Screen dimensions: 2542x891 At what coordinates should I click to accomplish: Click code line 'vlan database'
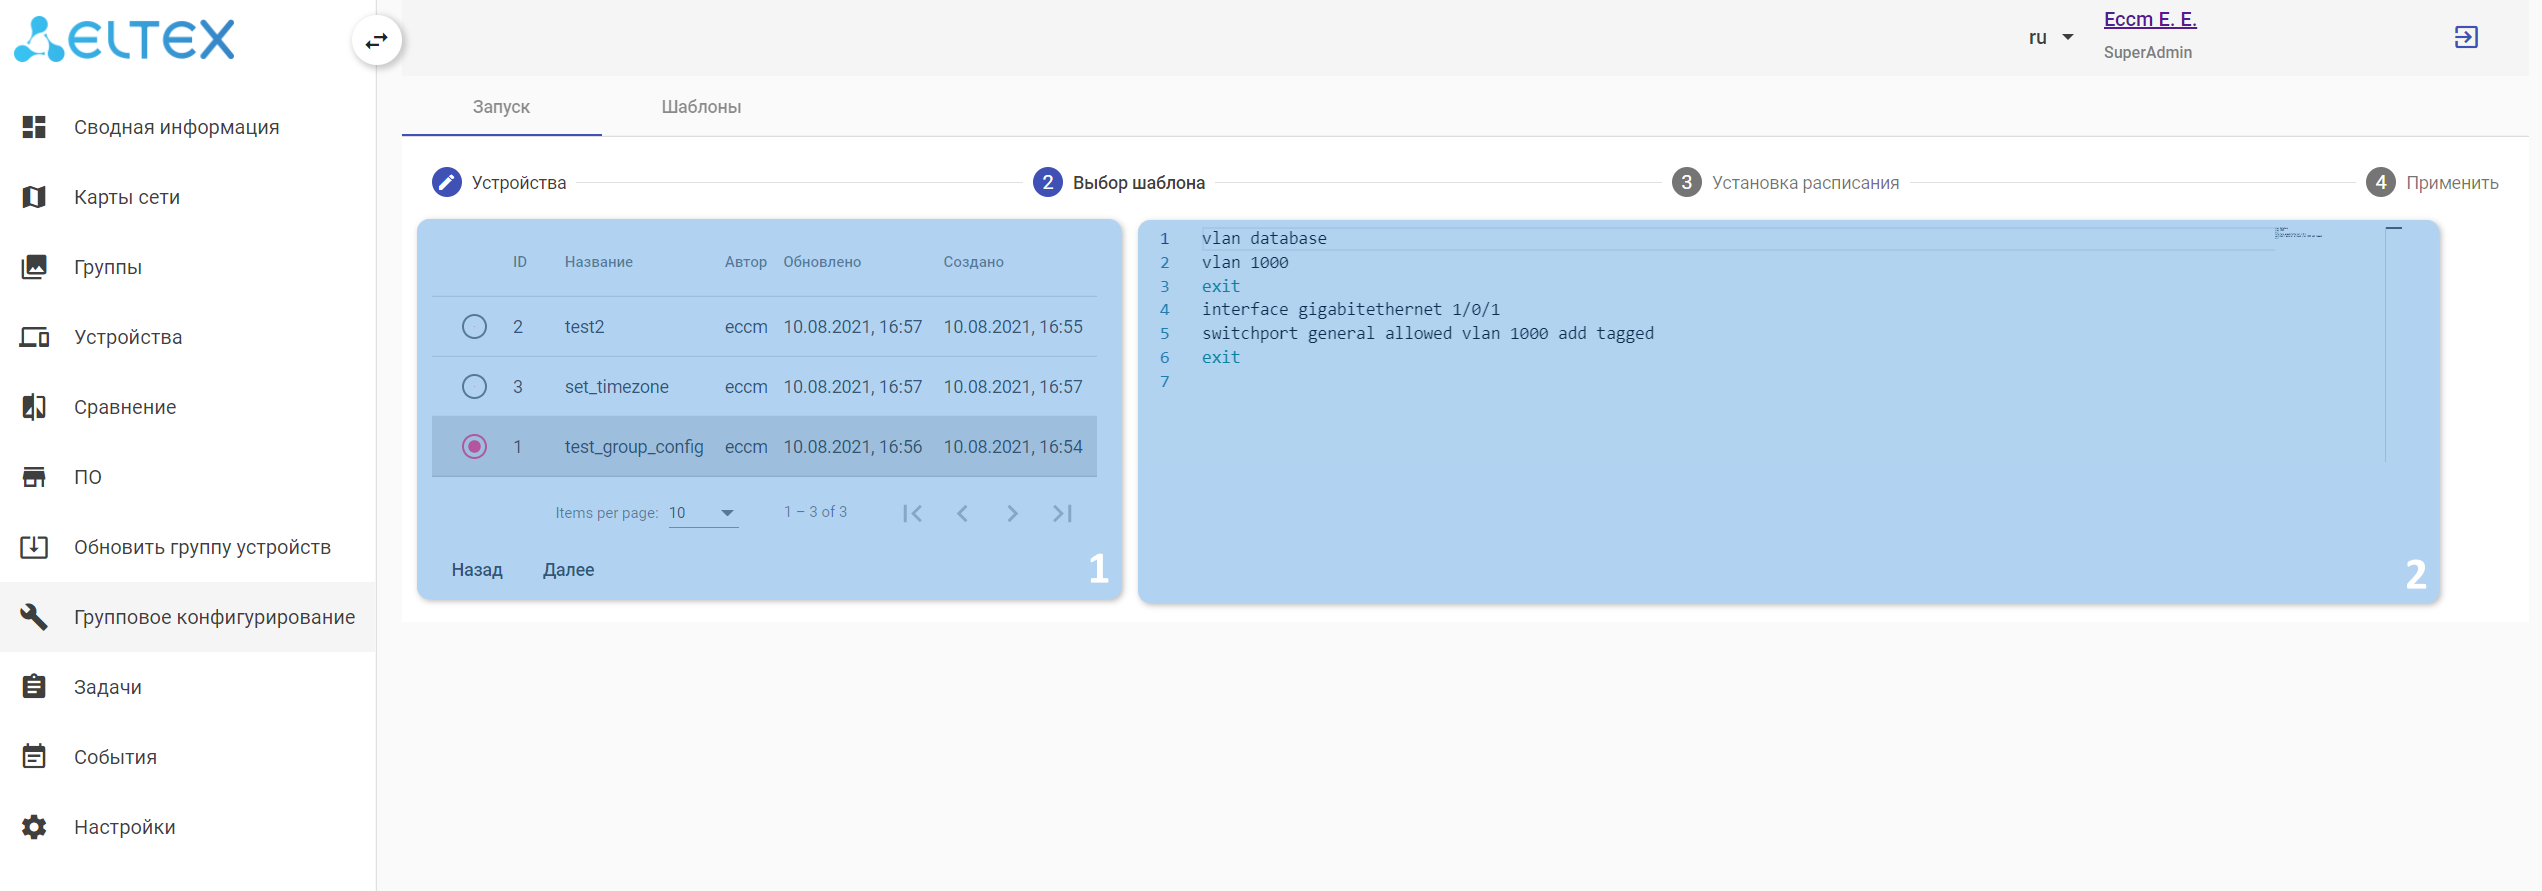coord(1264,238)
